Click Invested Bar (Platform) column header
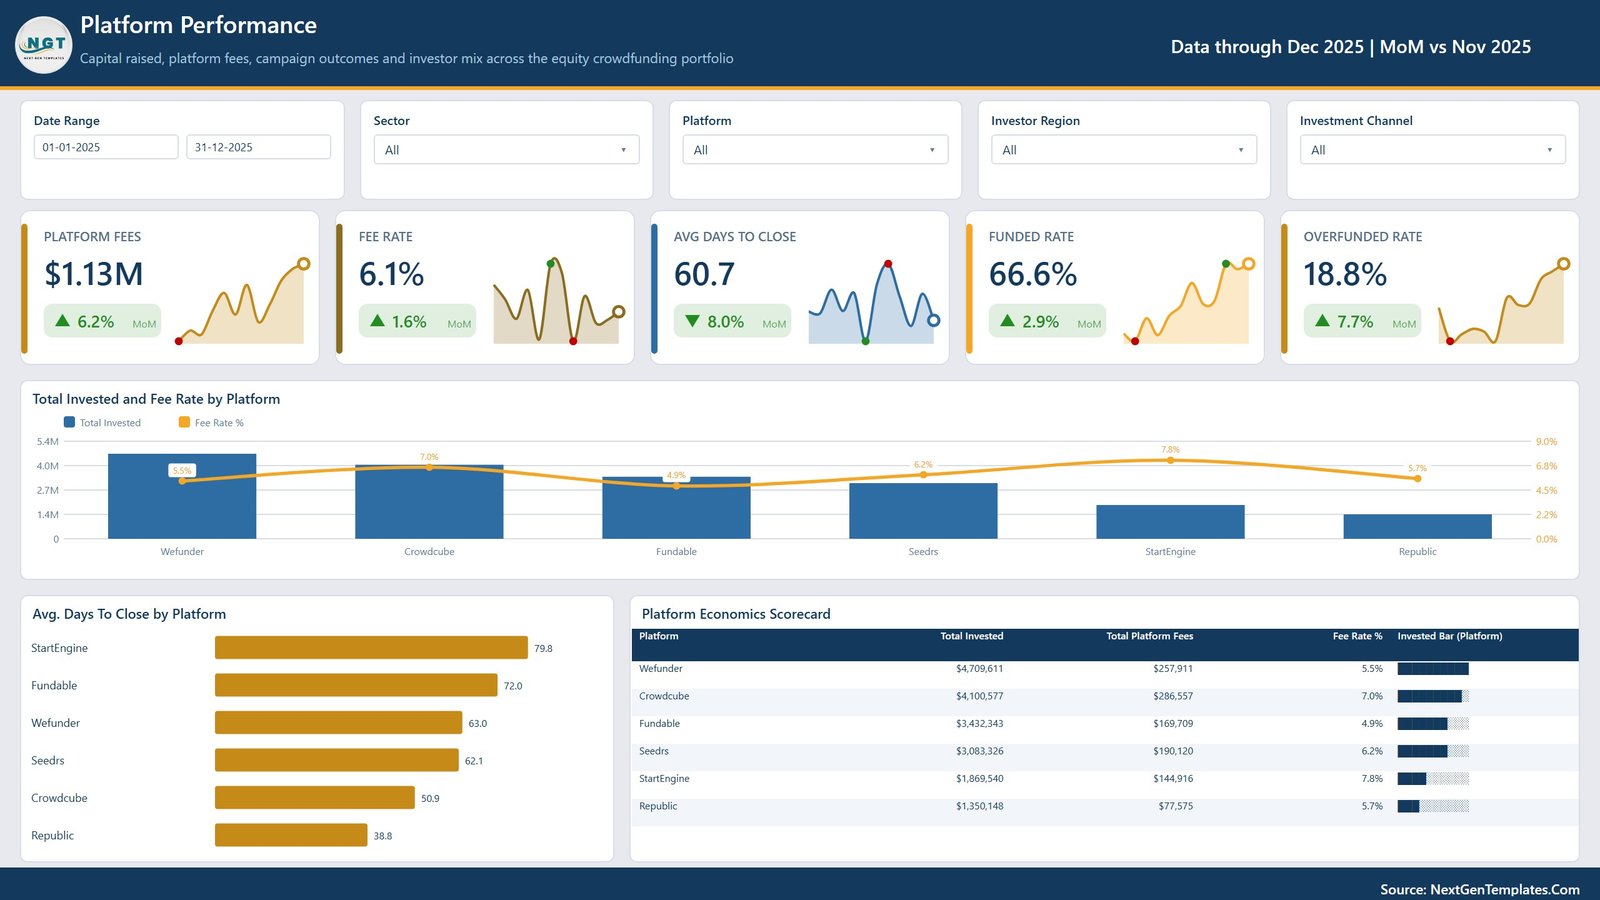The image size is (1600, 900). 1449,636
